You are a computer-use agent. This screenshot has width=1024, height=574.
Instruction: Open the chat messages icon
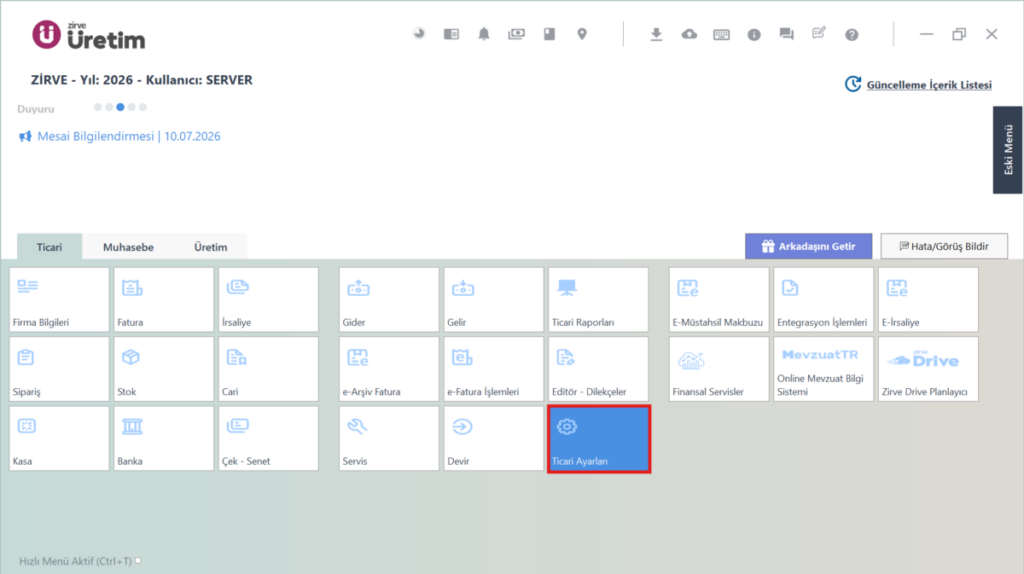[786, 34]
